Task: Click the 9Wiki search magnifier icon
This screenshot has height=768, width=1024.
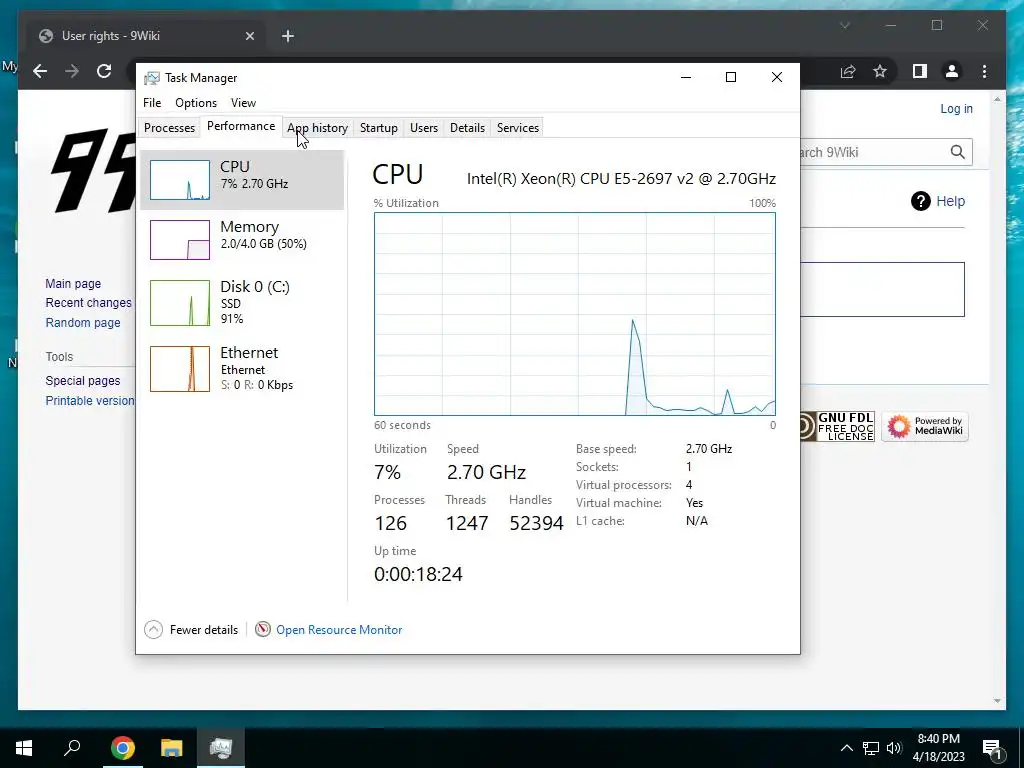Action: 957,152
